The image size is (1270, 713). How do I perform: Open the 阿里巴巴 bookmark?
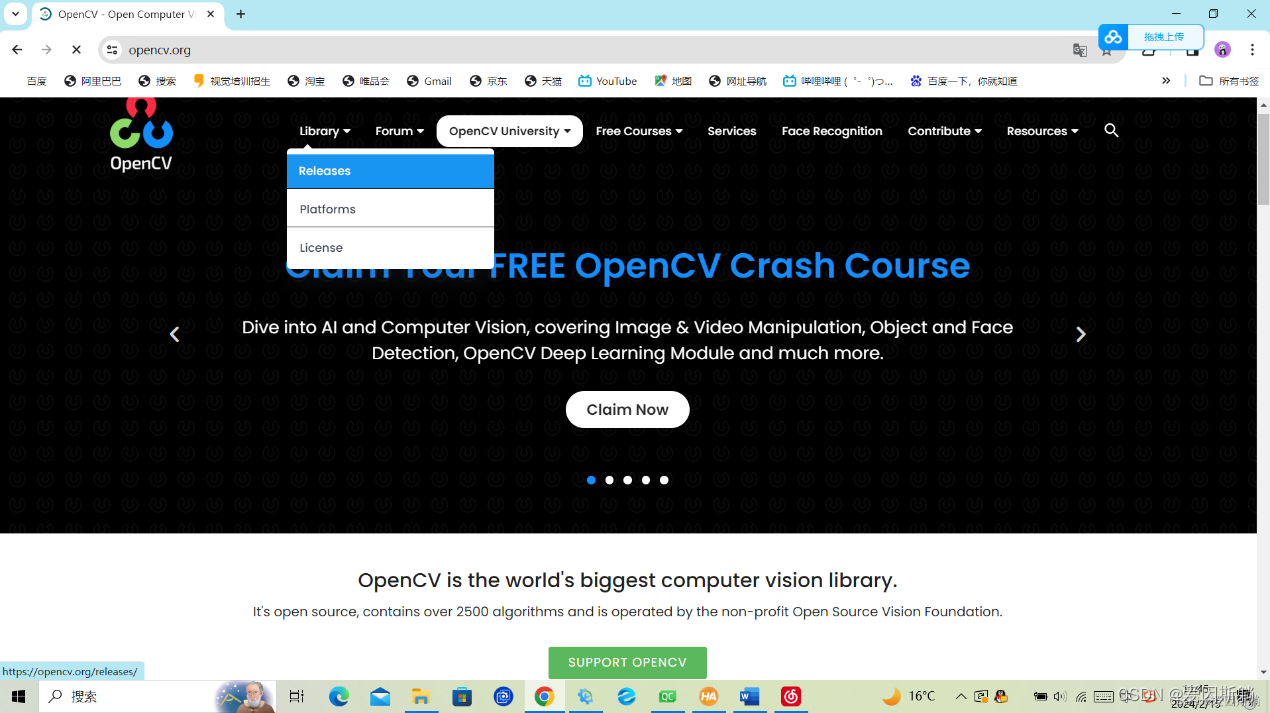point(92,81)
